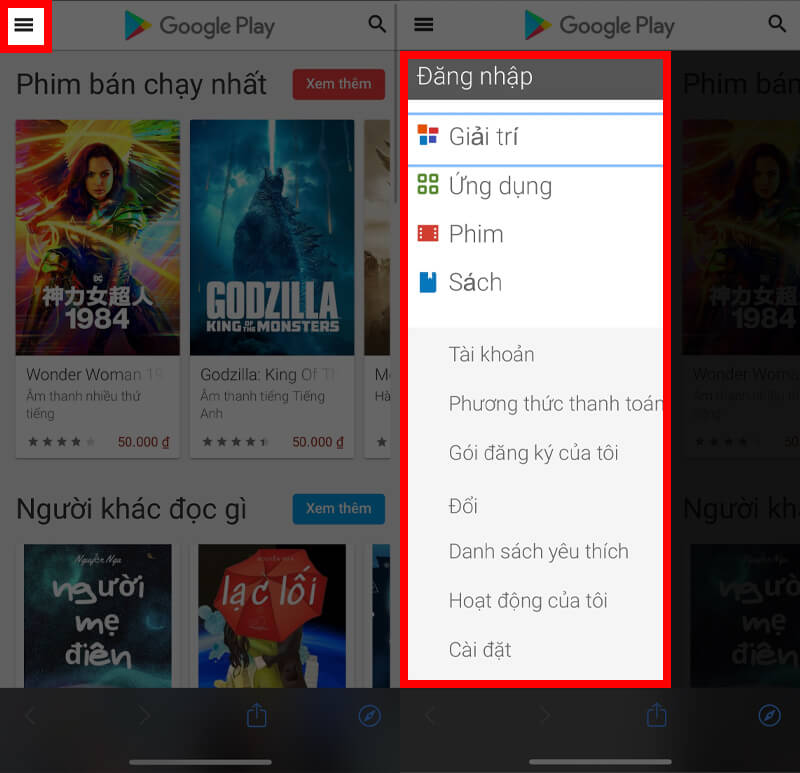The image size is (800, 773).
Task: Tap the search magnifier on the left phone screen
Action: tap(377, 24)
